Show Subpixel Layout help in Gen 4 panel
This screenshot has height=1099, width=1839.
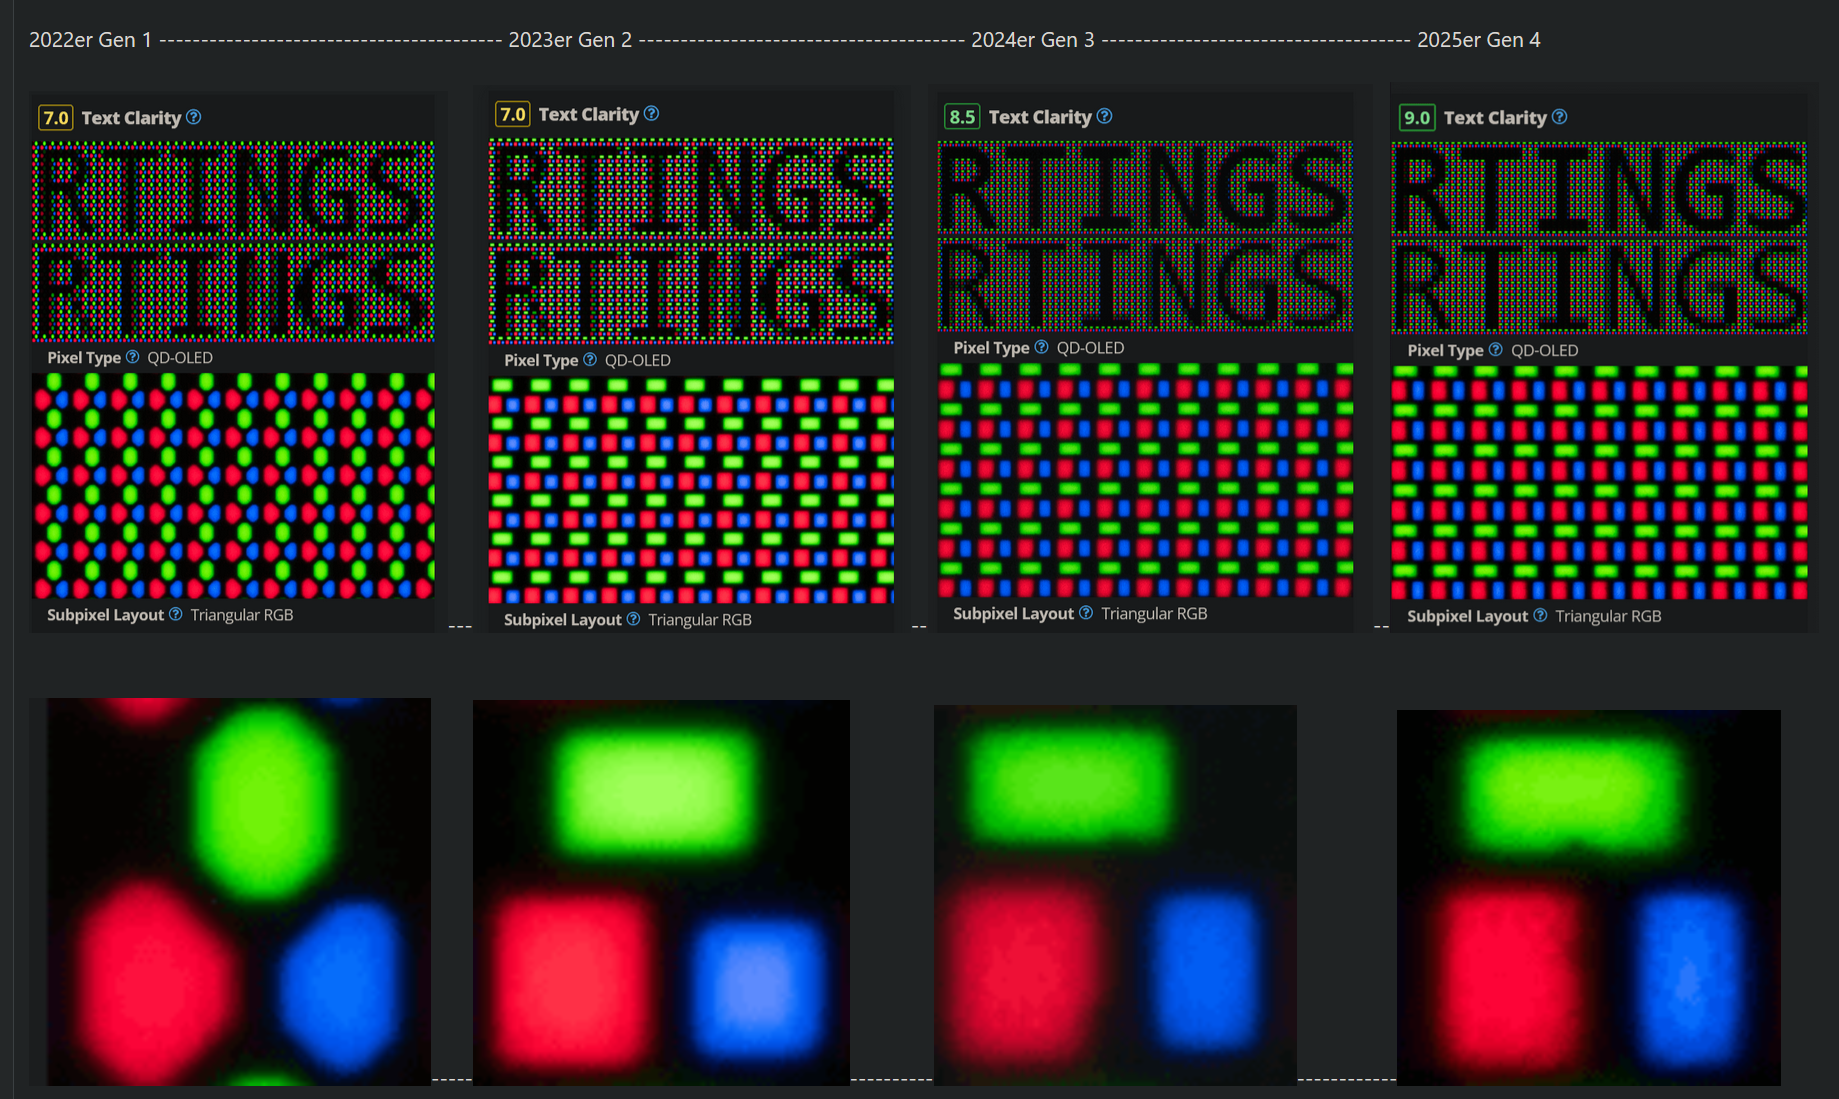pyautogui.click(x=1540, y=616)
